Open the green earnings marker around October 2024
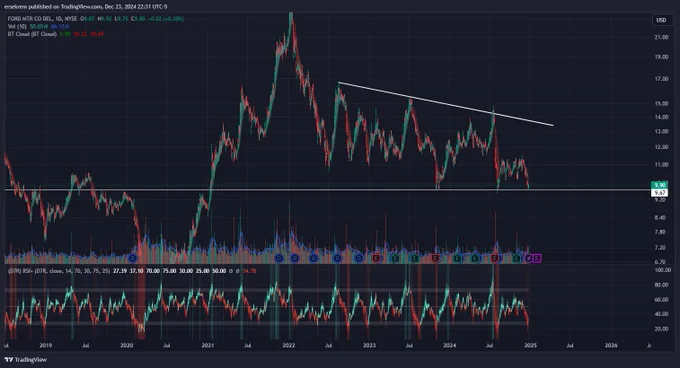The width and height of the screenshot is (680, 368). click(x=516, y=258)
